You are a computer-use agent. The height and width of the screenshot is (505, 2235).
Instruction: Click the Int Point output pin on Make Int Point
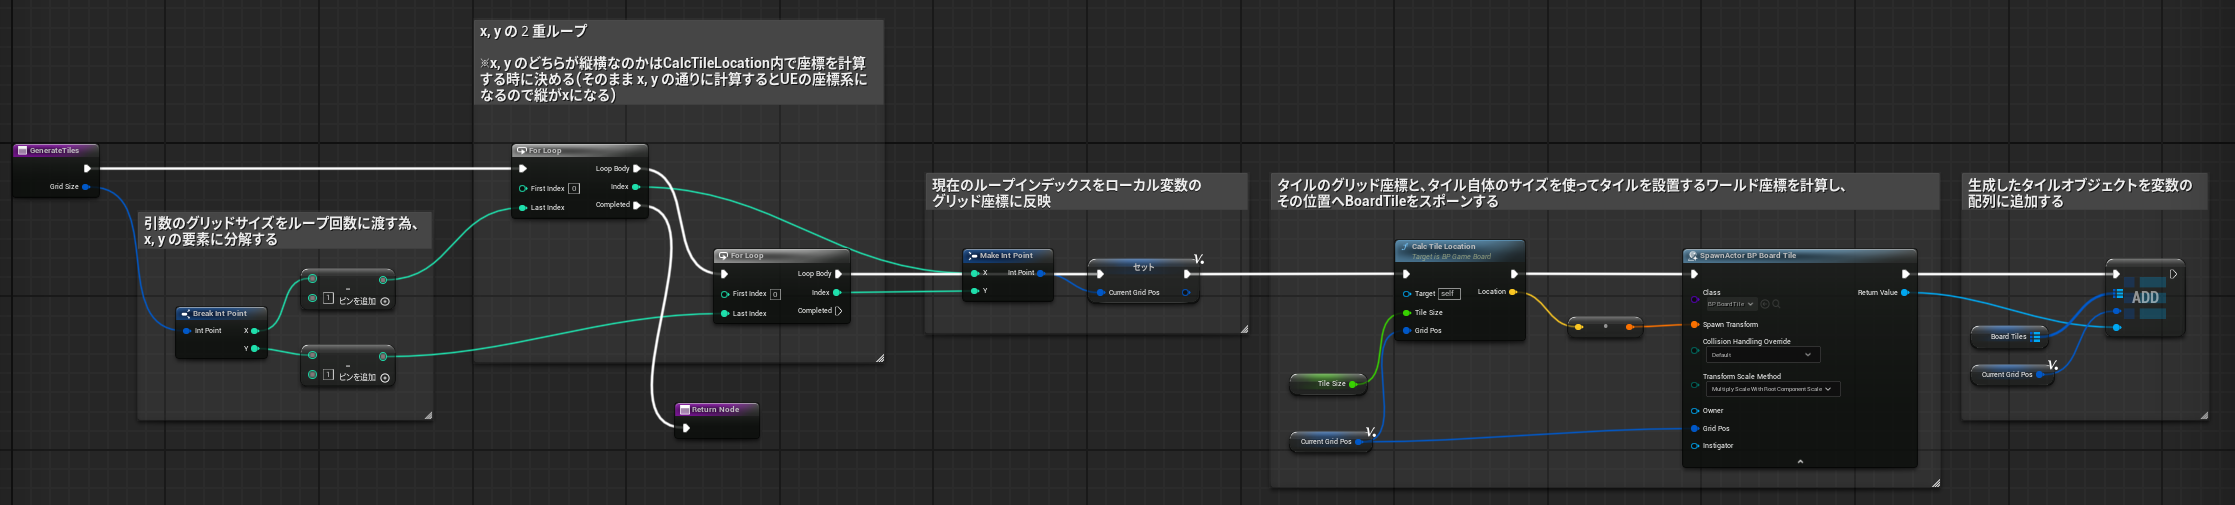click(1042, 273)
